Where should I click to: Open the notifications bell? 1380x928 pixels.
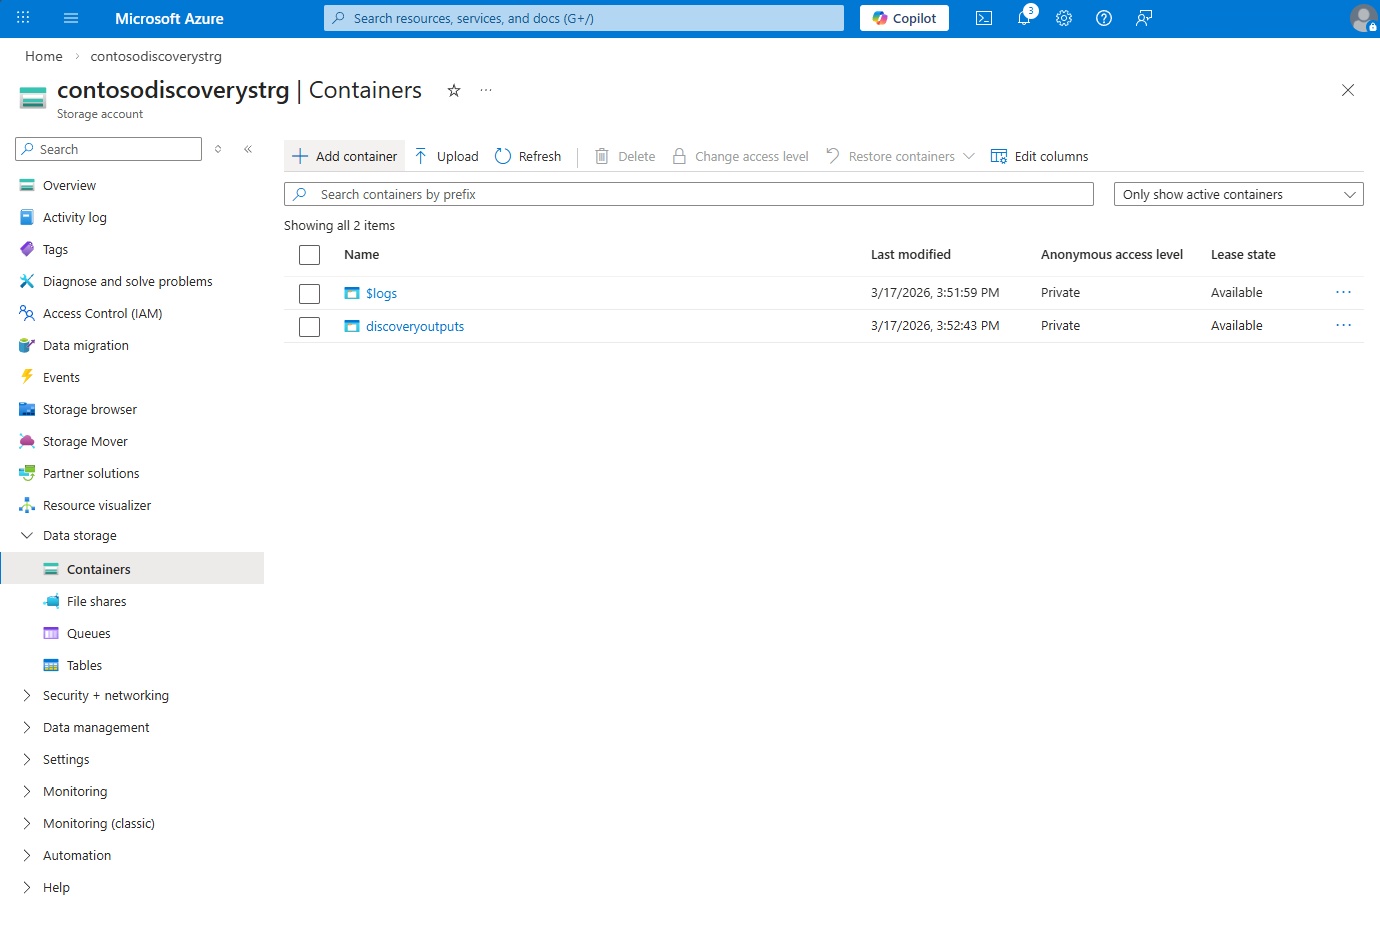tap(1024, 18)
